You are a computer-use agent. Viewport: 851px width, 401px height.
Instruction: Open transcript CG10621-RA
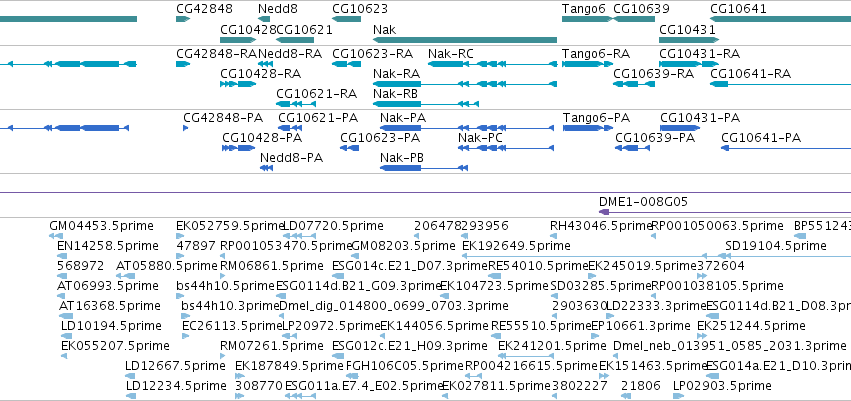pos(295,104)
